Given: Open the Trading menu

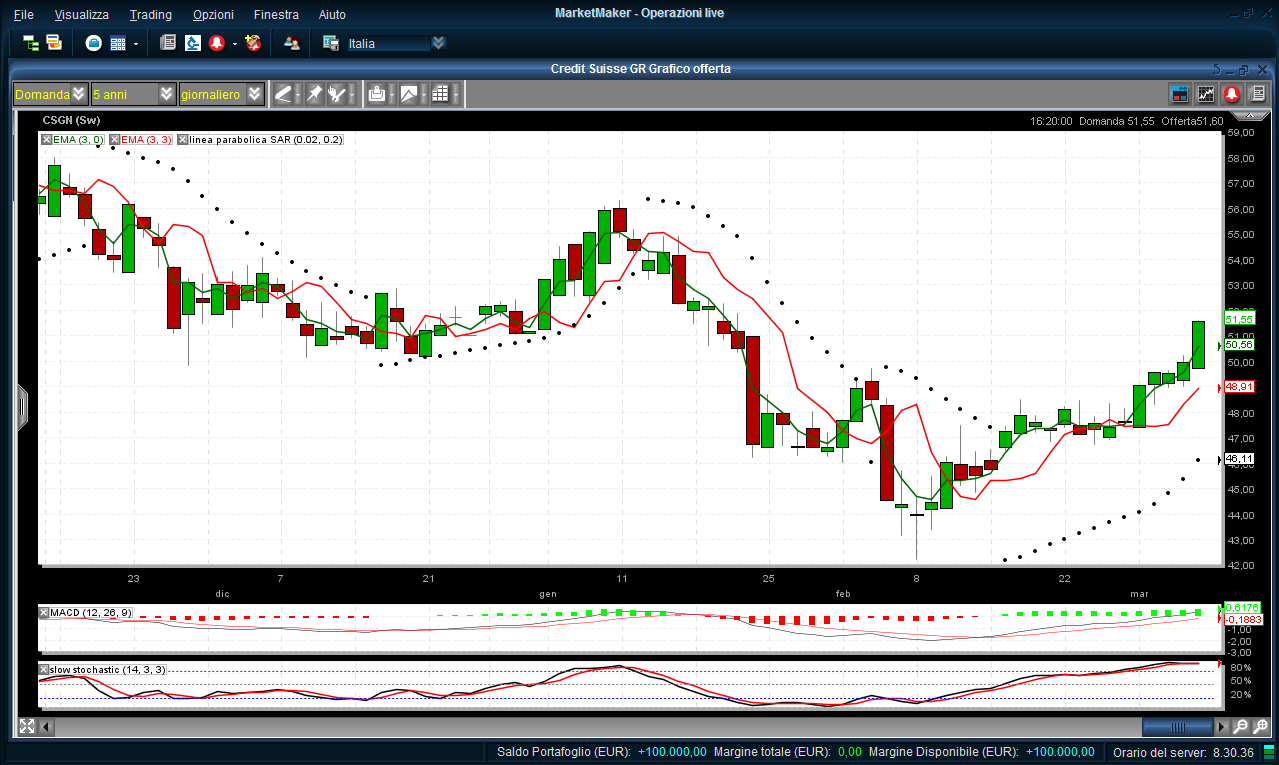Looking at the screenshot, I should (151, 14).
